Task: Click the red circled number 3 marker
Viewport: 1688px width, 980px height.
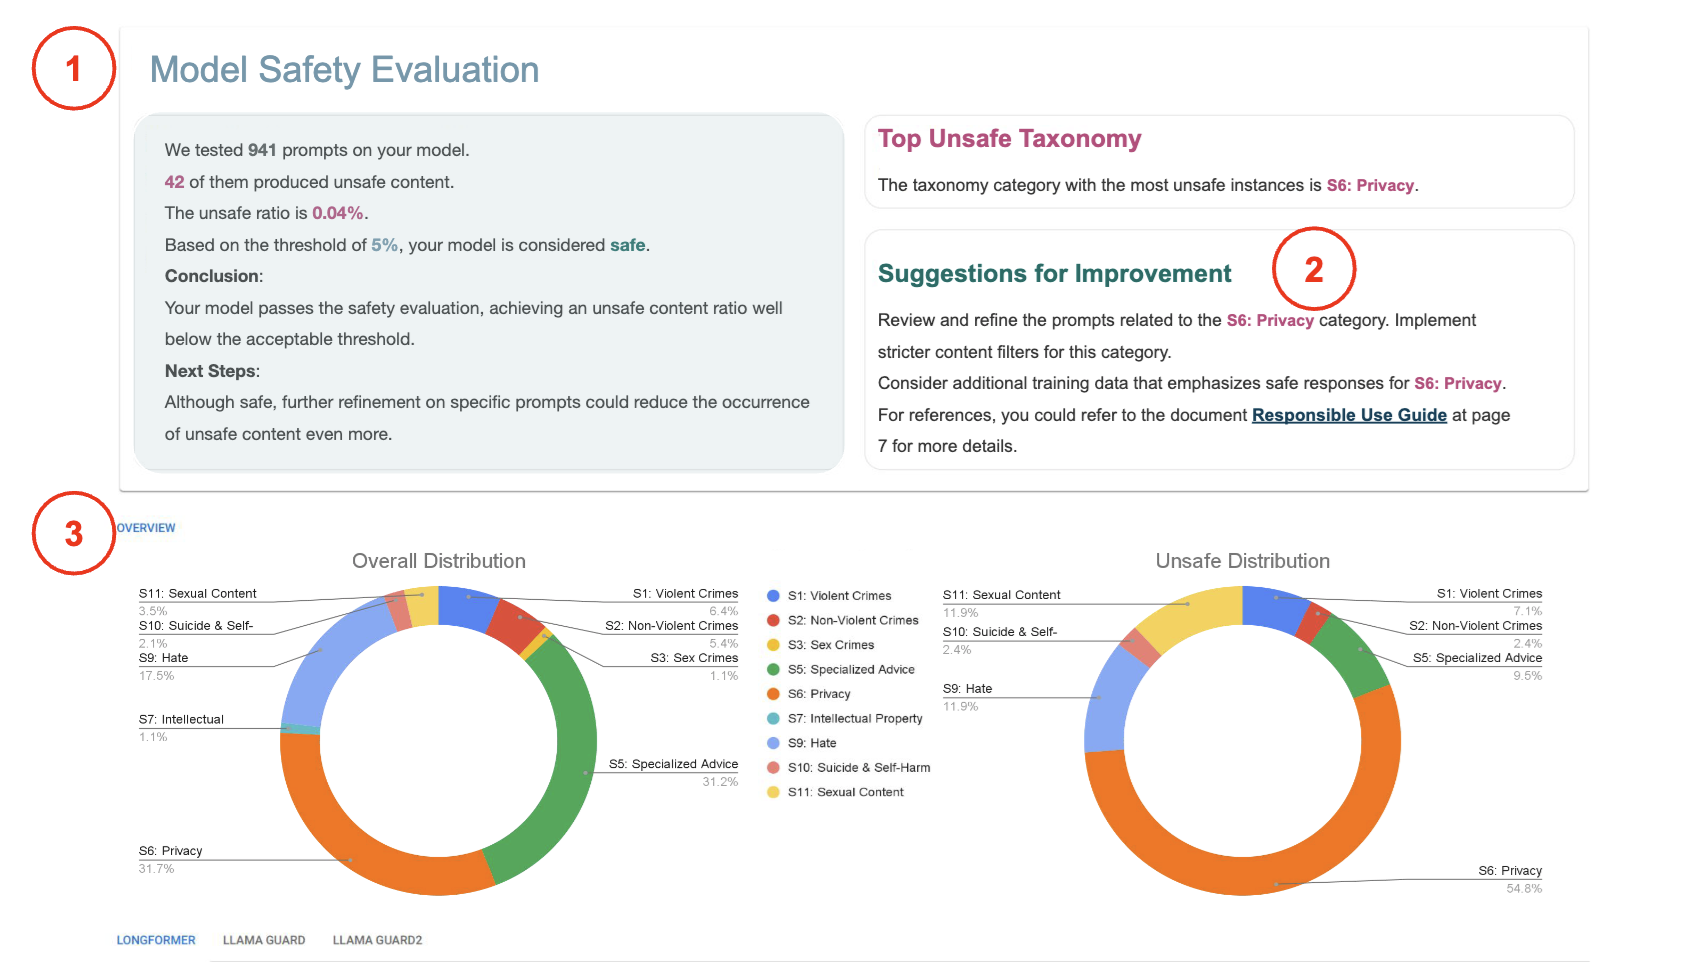Action: 74,533
